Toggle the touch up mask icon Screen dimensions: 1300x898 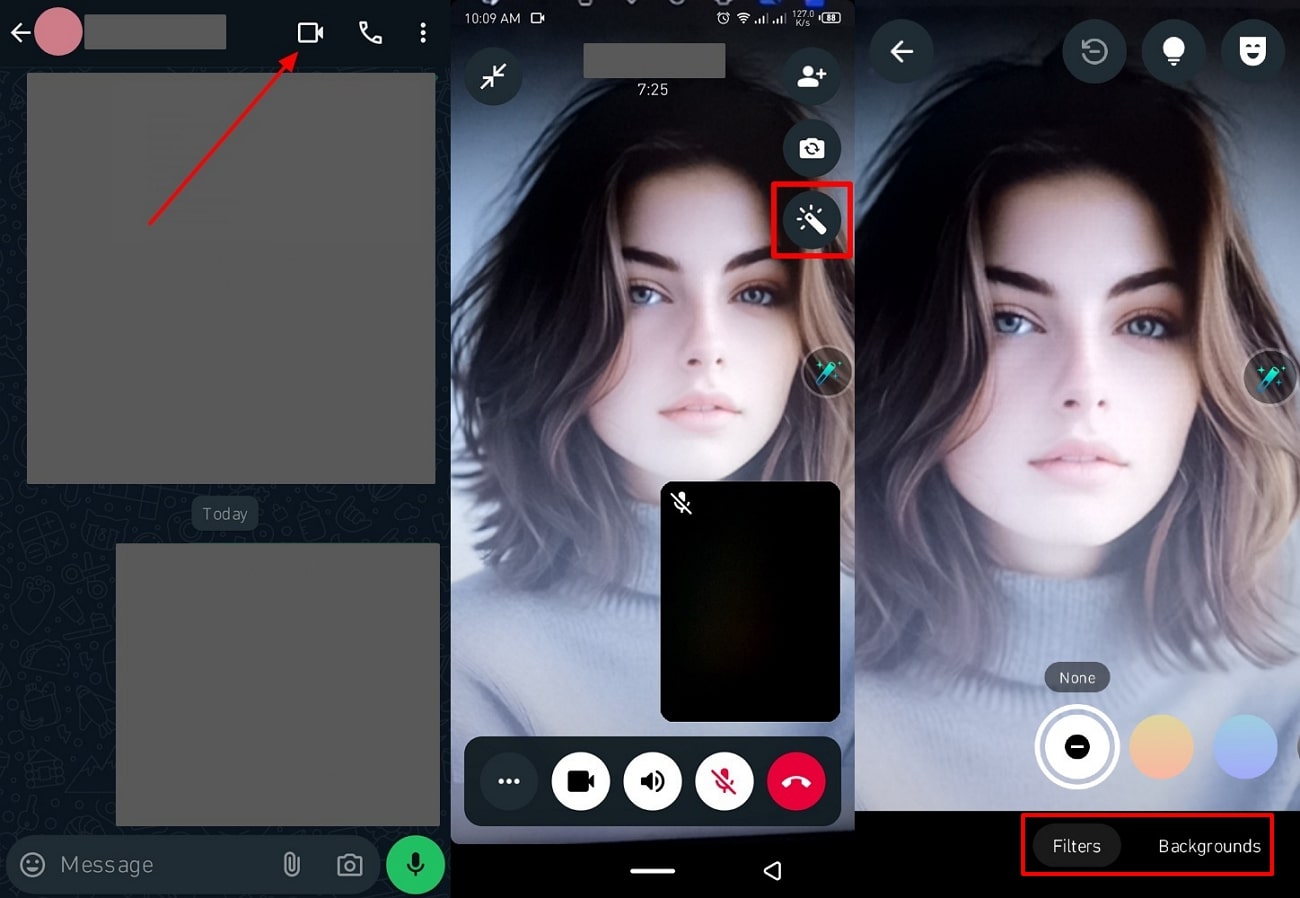1252,51
